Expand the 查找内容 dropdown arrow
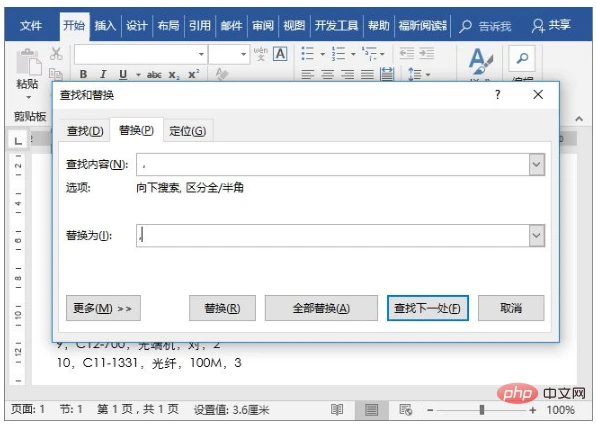This screenshot has height=426, width=596. pos(536,165)
